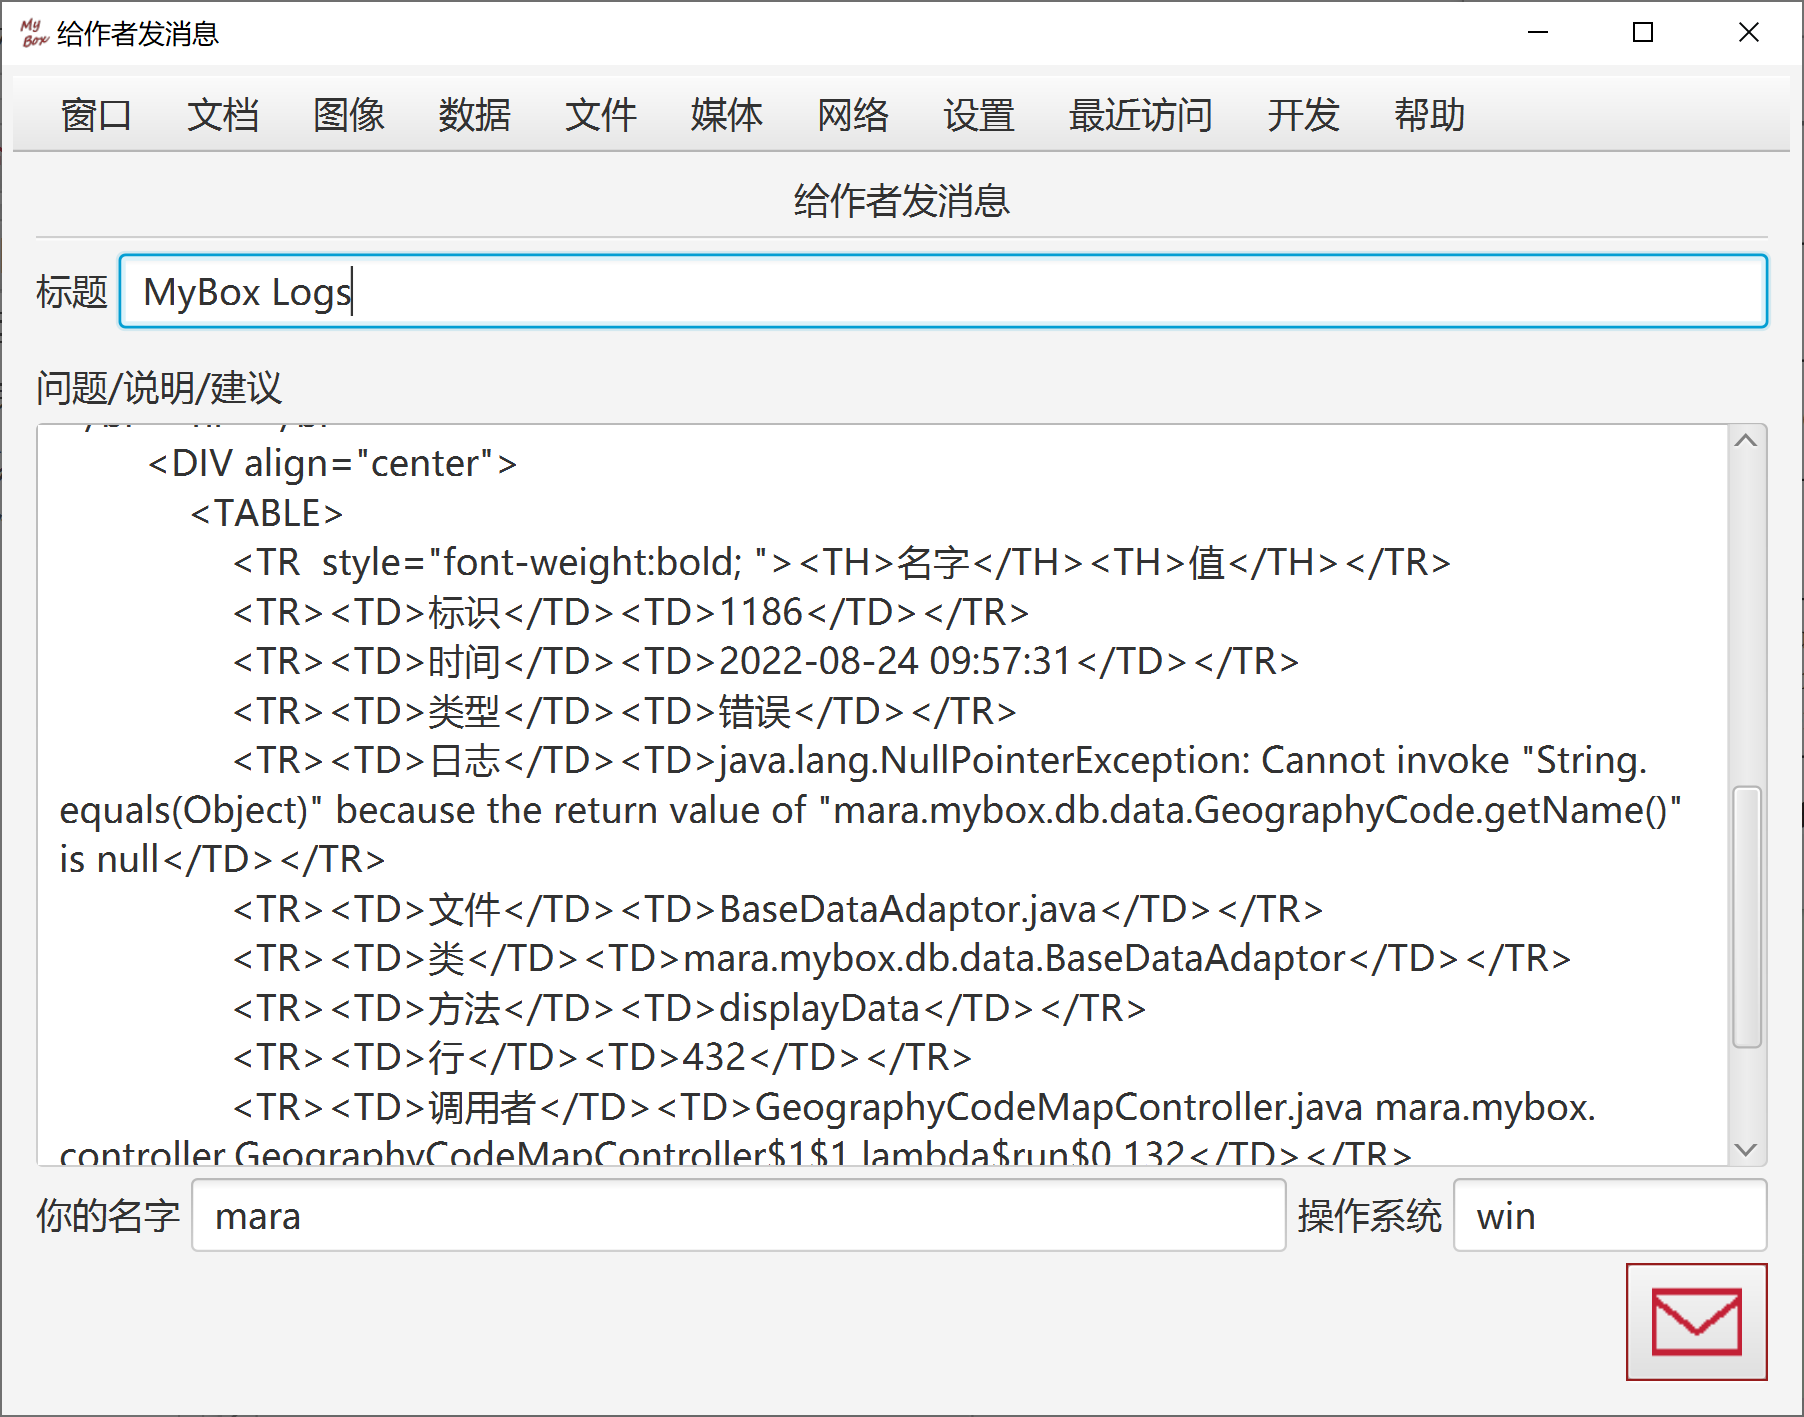
Task: Open the 开发 menu
Action: pos(1303,115)
